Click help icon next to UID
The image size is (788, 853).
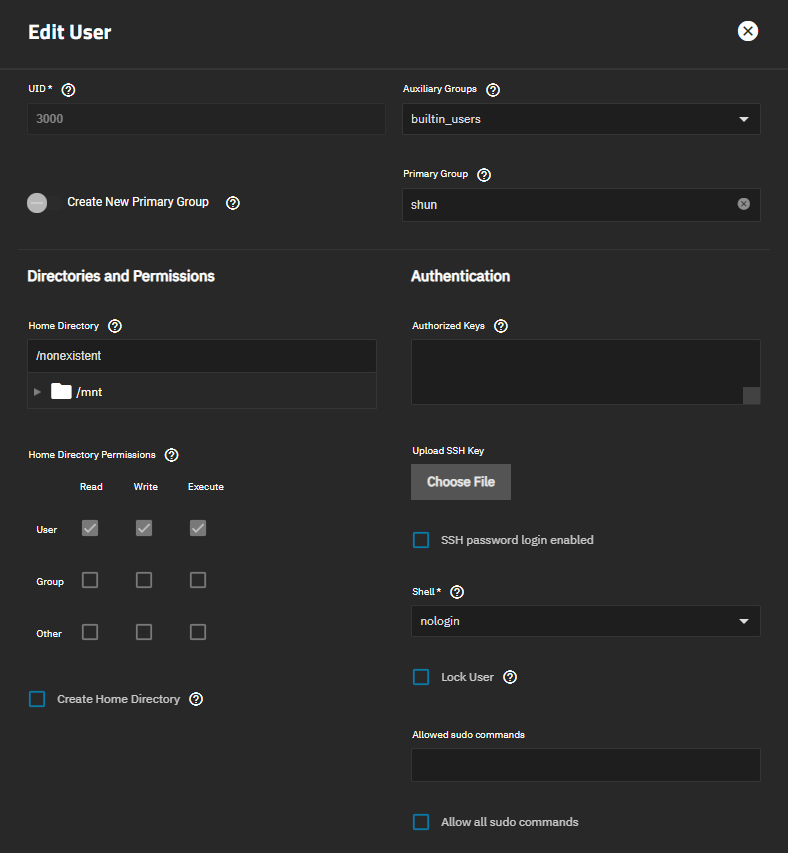68,90
